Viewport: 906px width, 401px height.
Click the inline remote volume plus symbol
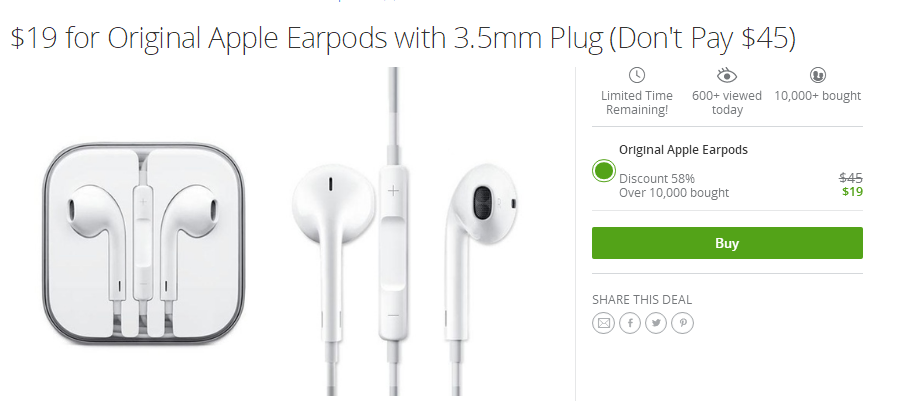(x=393, y=191)
